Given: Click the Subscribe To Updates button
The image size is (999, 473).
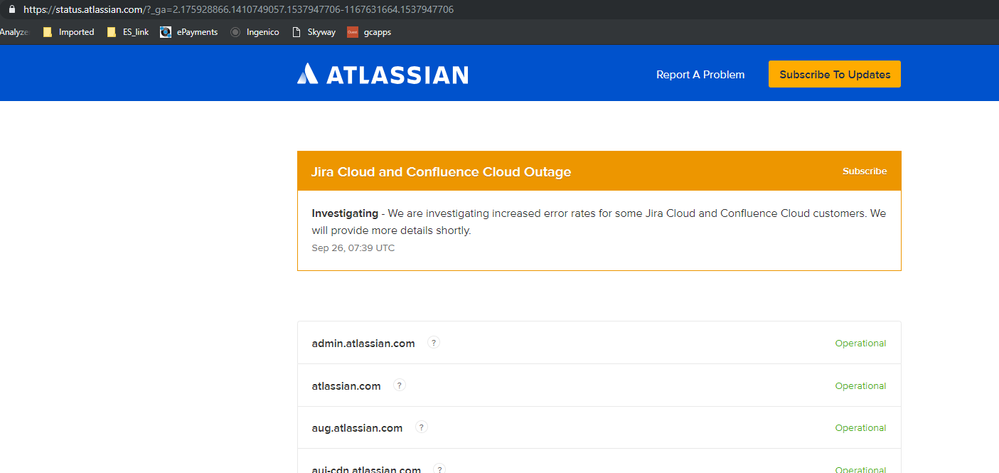Looking at the screenshot, I should 835,74.
